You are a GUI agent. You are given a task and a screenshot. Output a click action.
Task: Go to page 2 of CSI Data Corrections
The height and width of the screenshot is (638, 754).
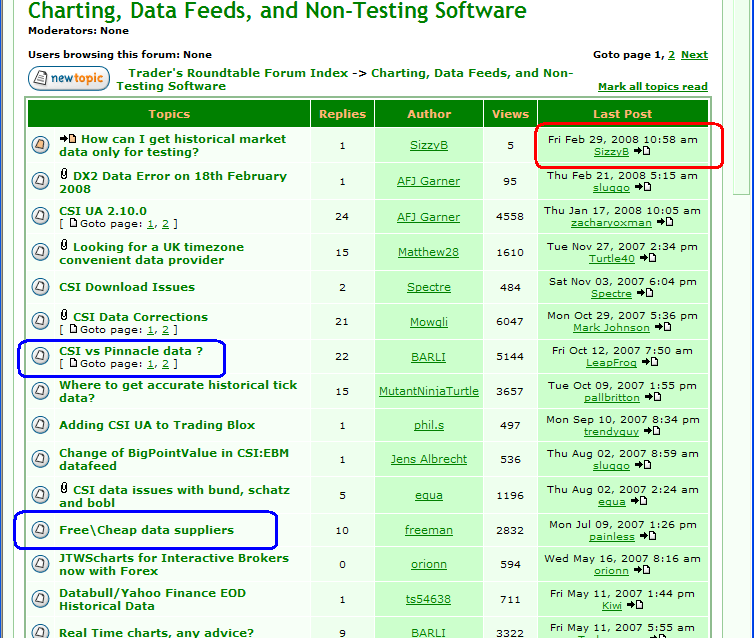pos(166,330)
